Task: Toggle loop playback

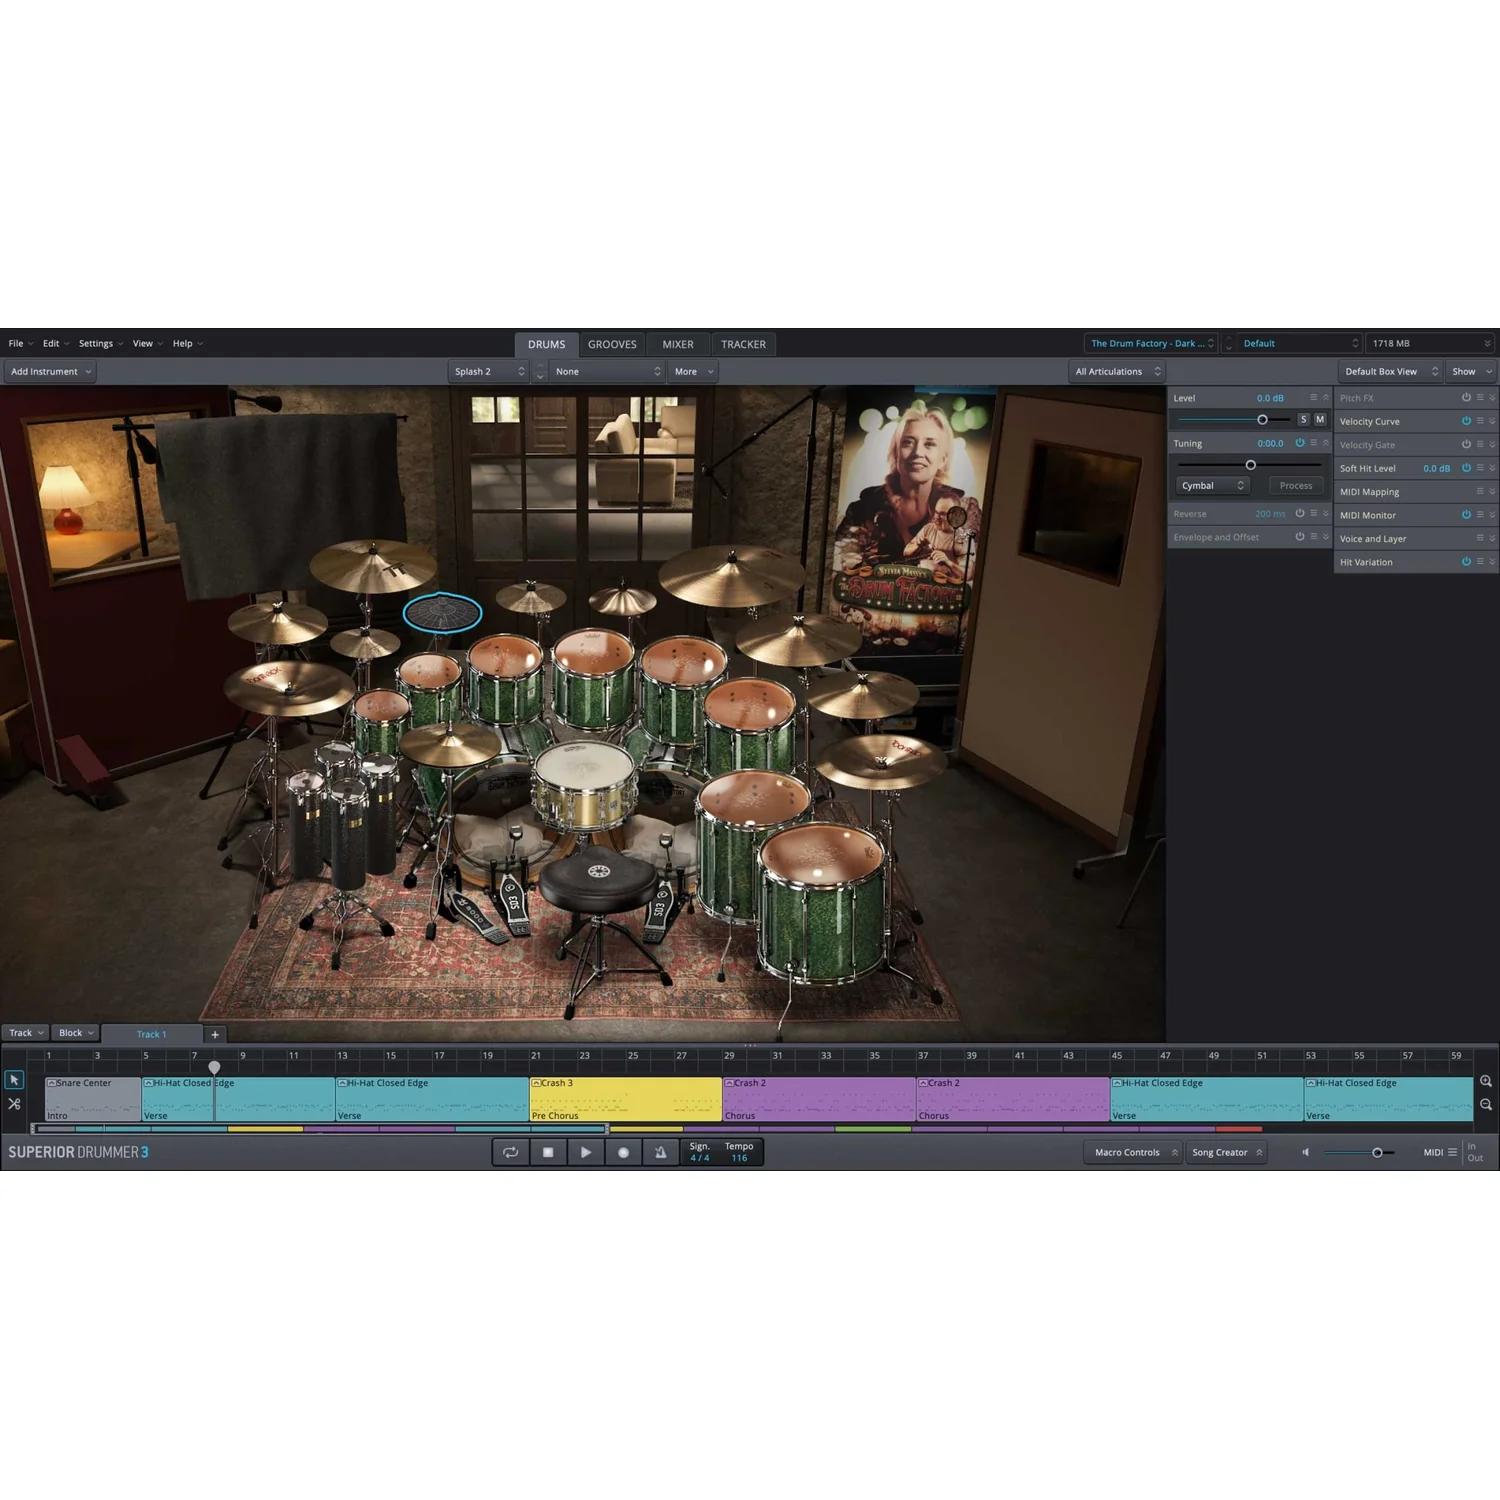Action: [x=510, y=1152]
